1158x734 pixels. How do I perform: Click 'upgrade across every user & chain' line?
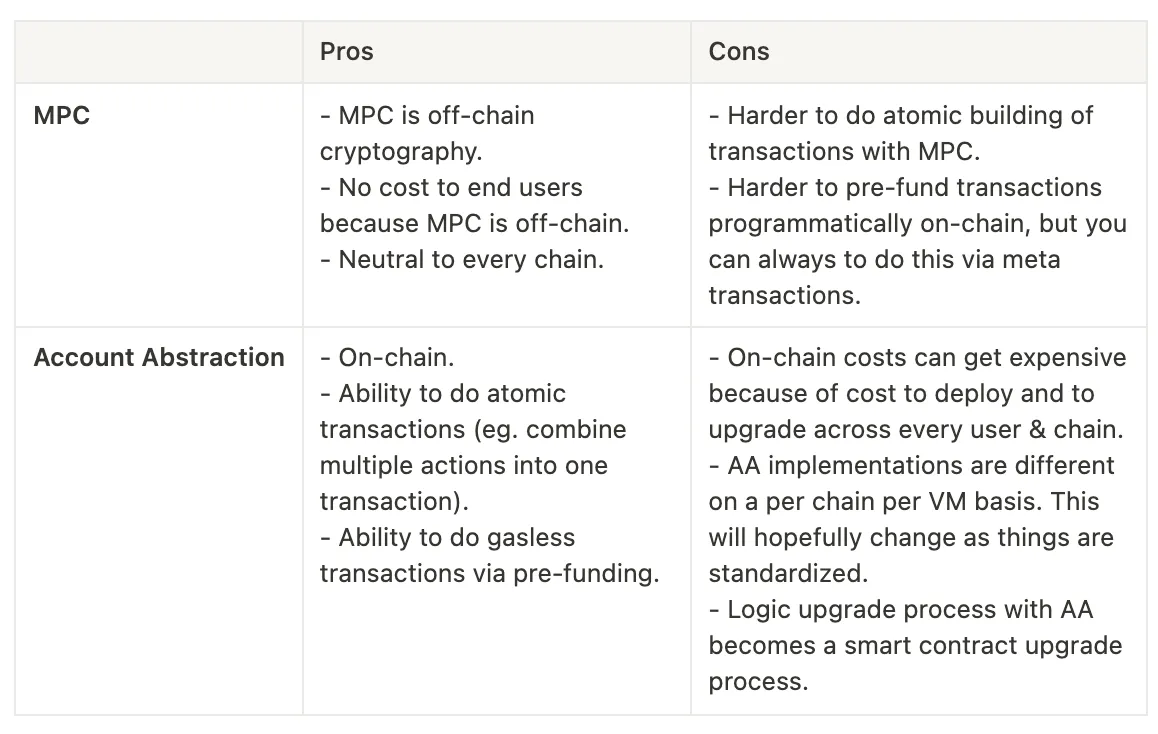click(x=916, y=430)
